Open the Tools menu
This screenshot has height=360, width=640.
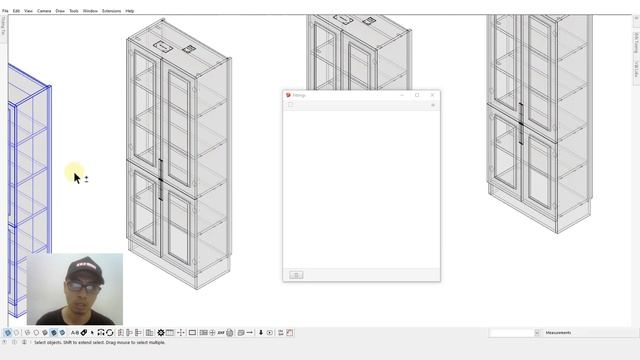pyautogui.click(x=74, y=11)
